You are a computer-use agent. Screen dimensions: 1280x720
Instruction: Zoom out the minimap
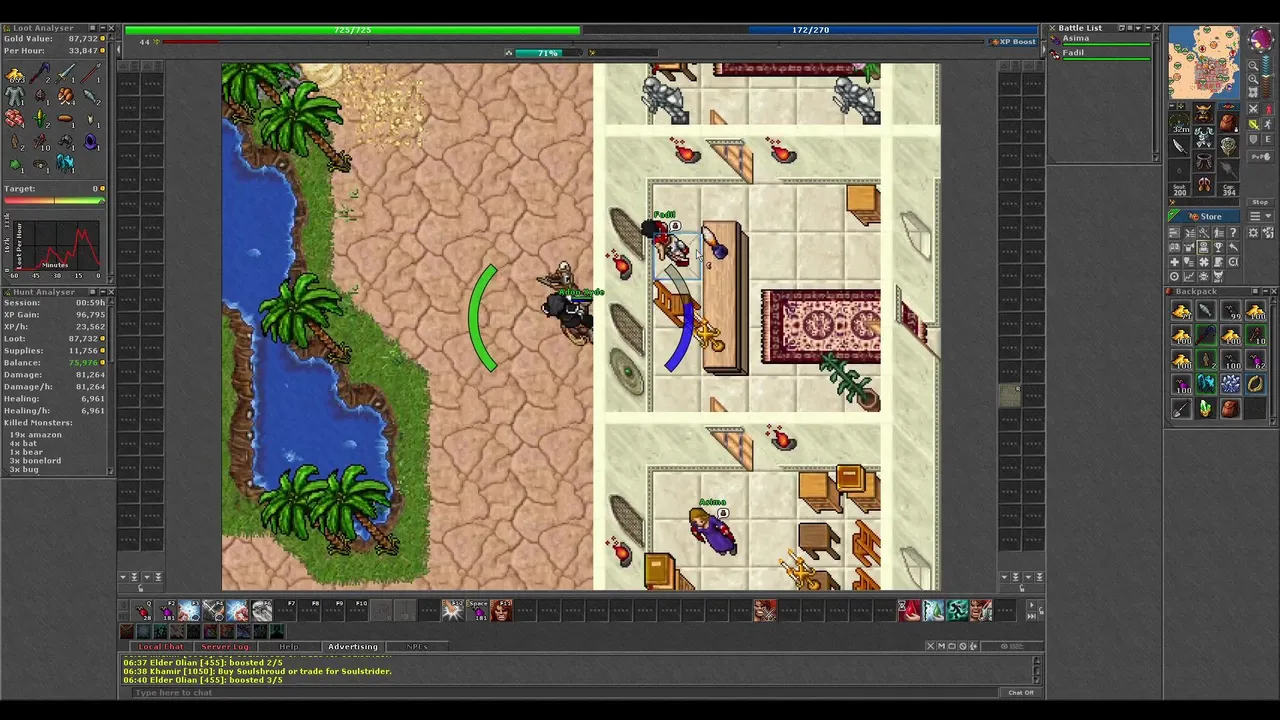coord(1253,66)
